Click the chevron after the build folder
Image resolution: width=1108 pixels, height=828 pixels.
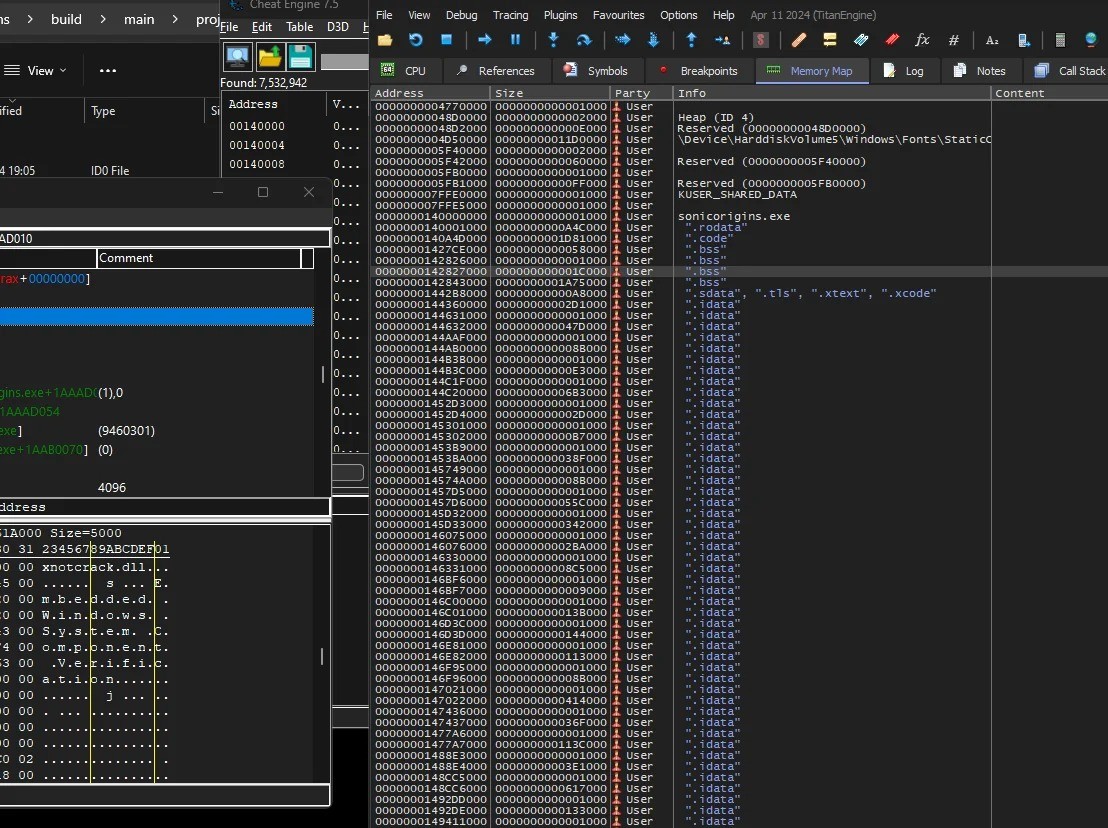click(103, 19)
